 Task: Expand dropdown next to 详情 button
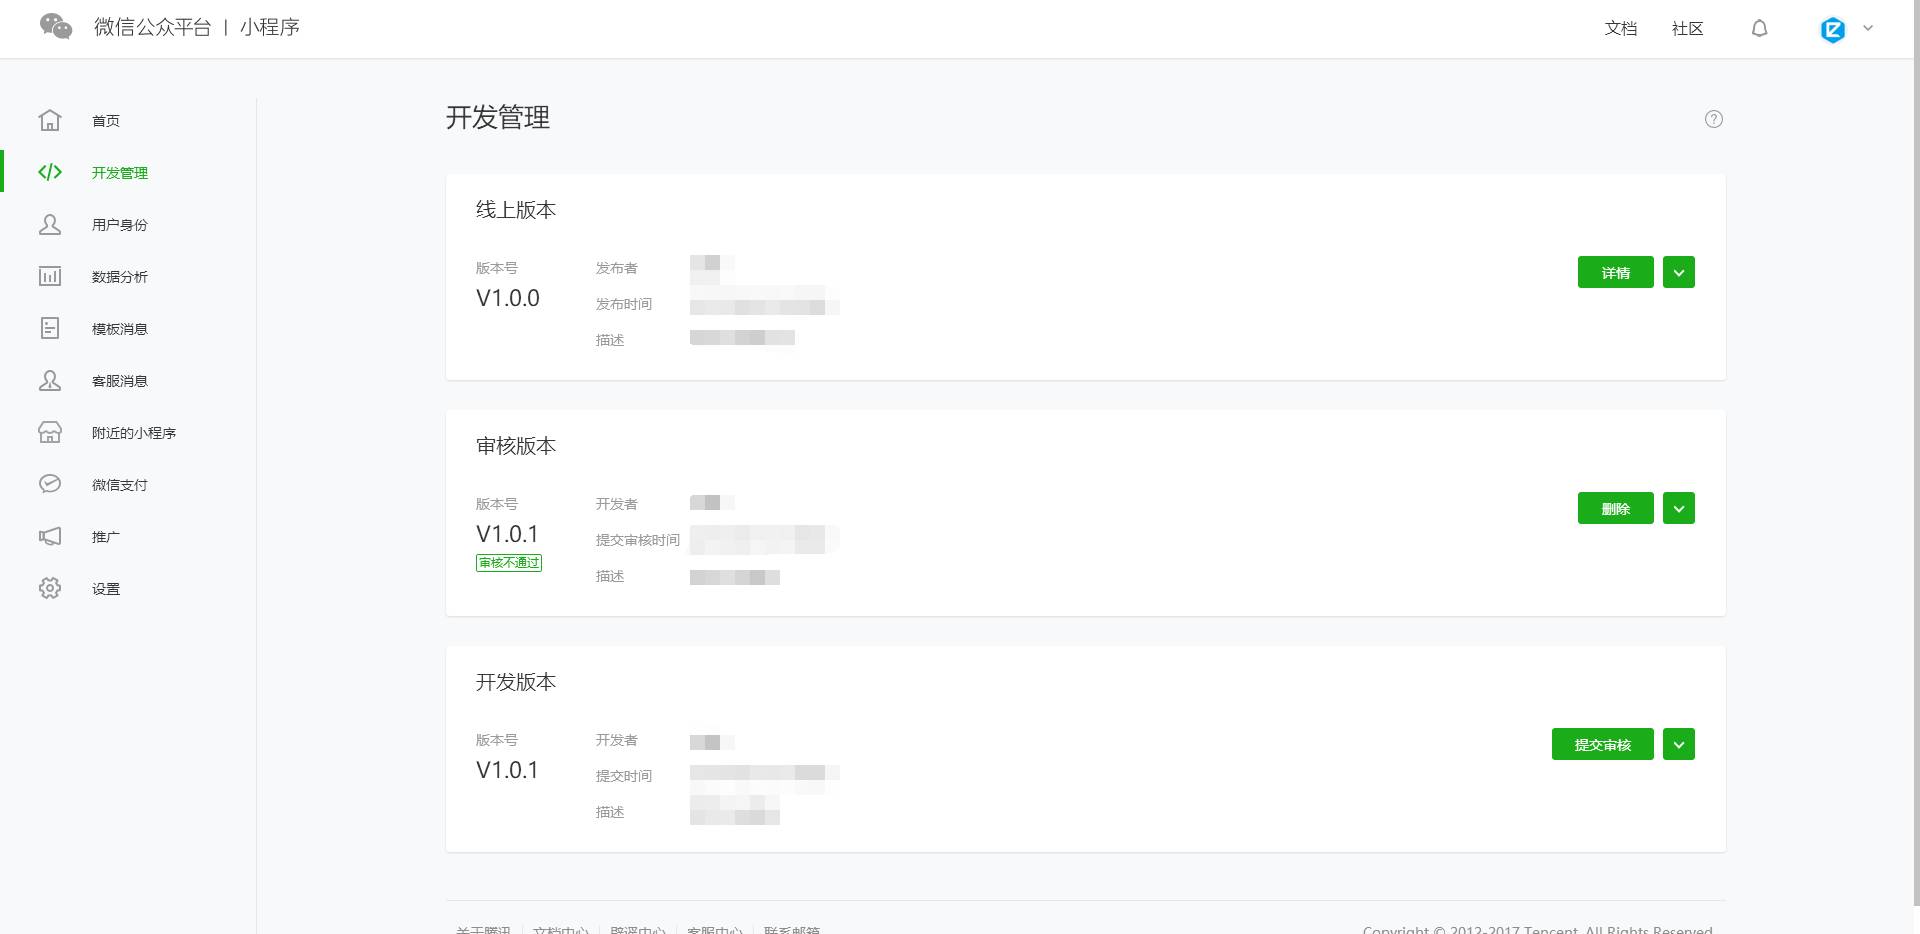tap(1679, 271)
